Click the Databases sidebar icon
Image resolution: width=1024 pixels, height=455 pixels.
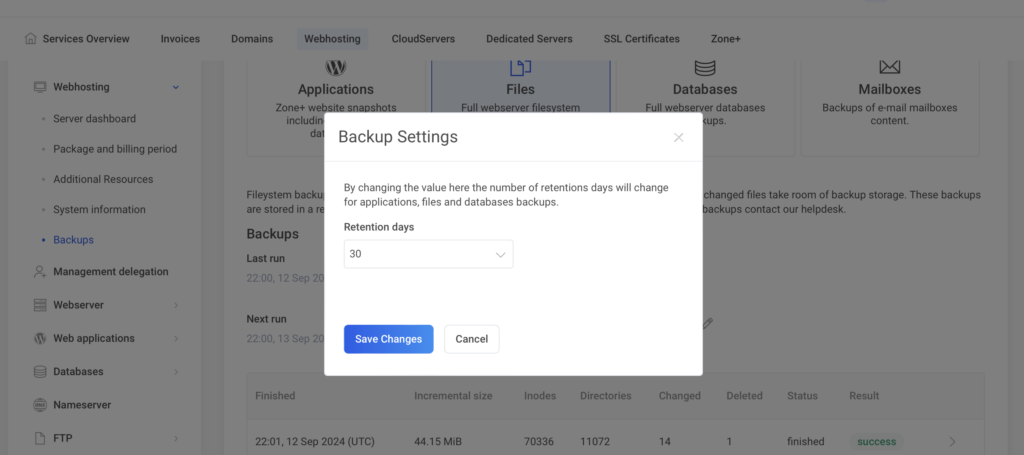pyautogui.click(x=40, y=372)
